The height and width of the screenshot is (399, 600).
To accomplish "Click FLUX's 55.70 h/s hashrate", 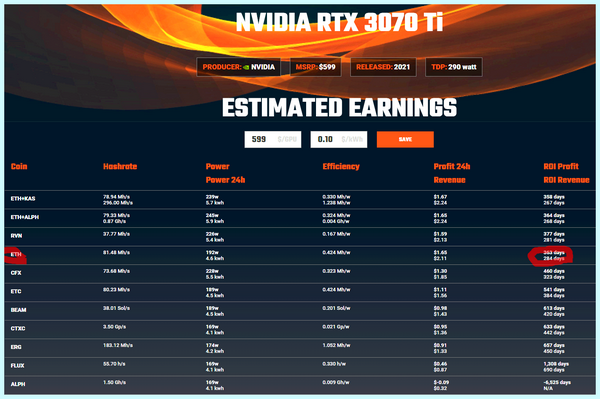I will 114,364.
